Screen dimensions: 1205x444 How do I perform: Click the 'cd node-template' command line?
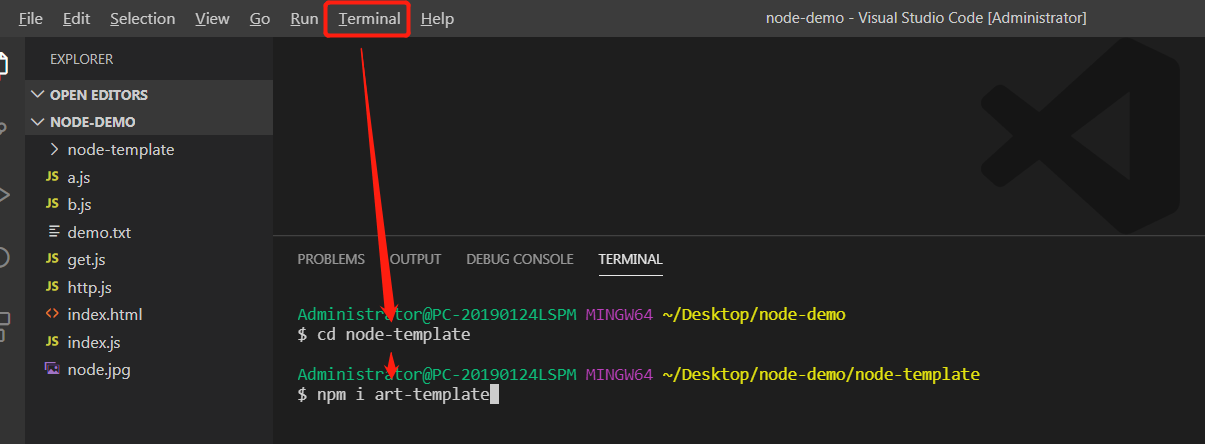click(384, 334)
